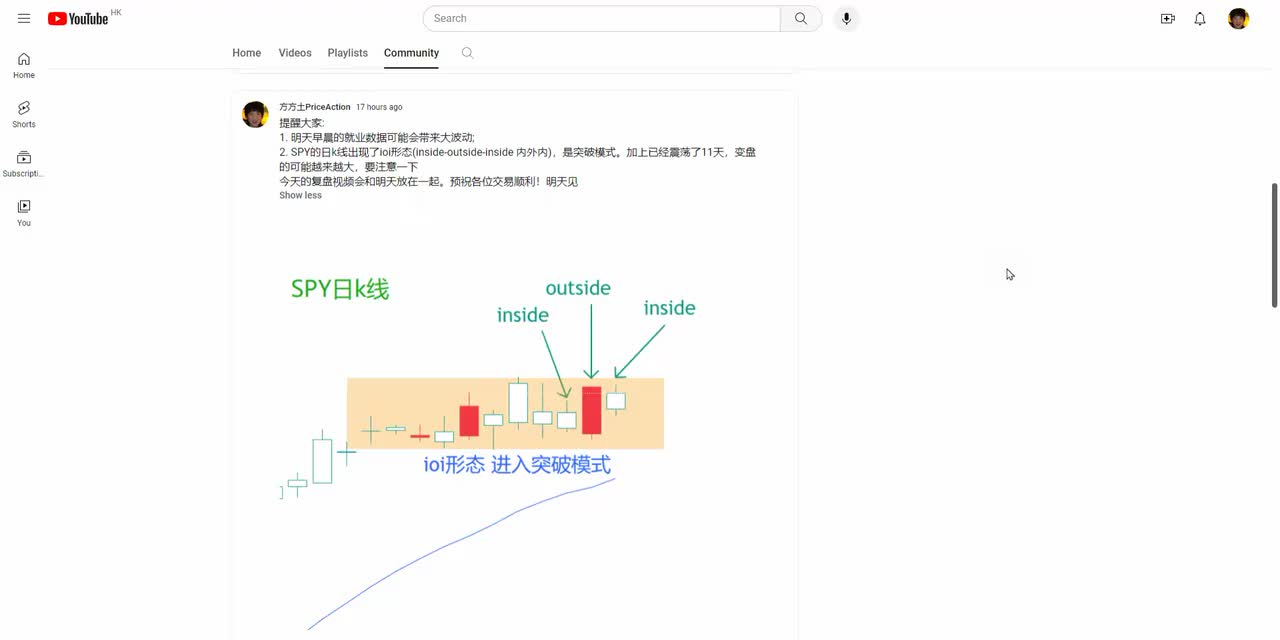Open Shorts in the sidebar
This screenshot has width=1280, height=640.
[x=24, y=114]
